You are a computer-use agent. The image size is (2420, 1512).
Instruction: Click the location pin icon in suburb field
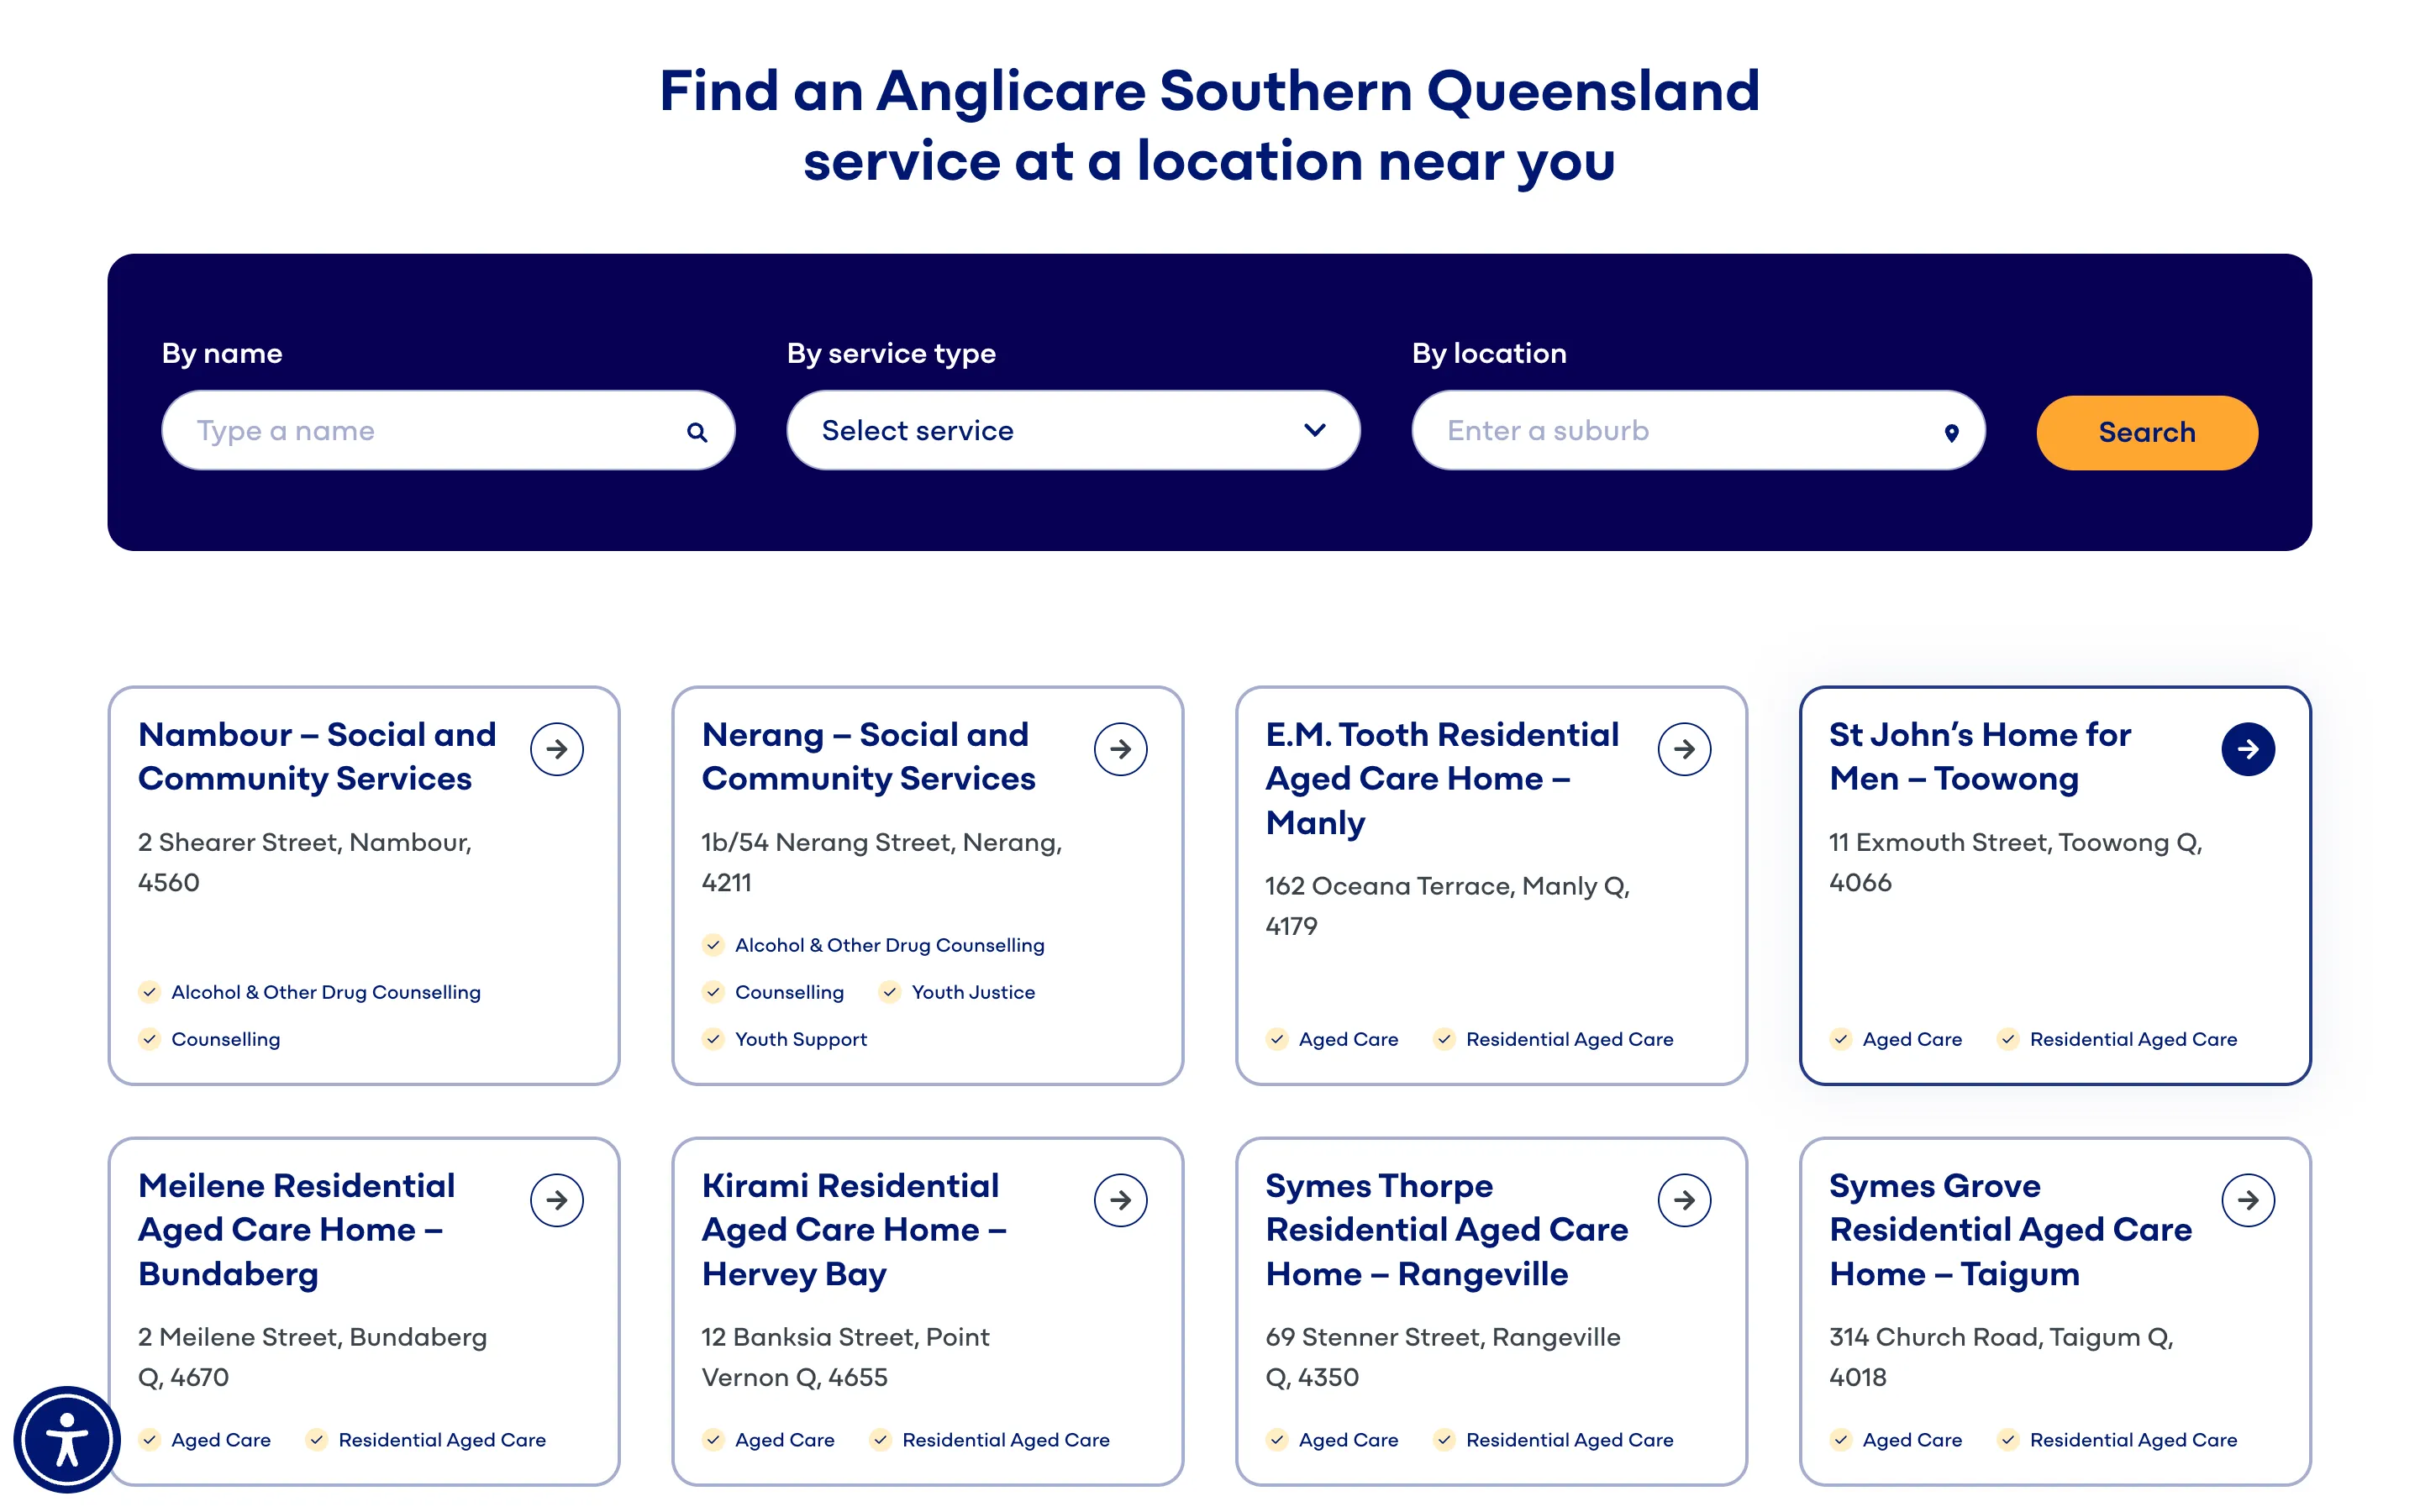click(x=1950, y=432)
